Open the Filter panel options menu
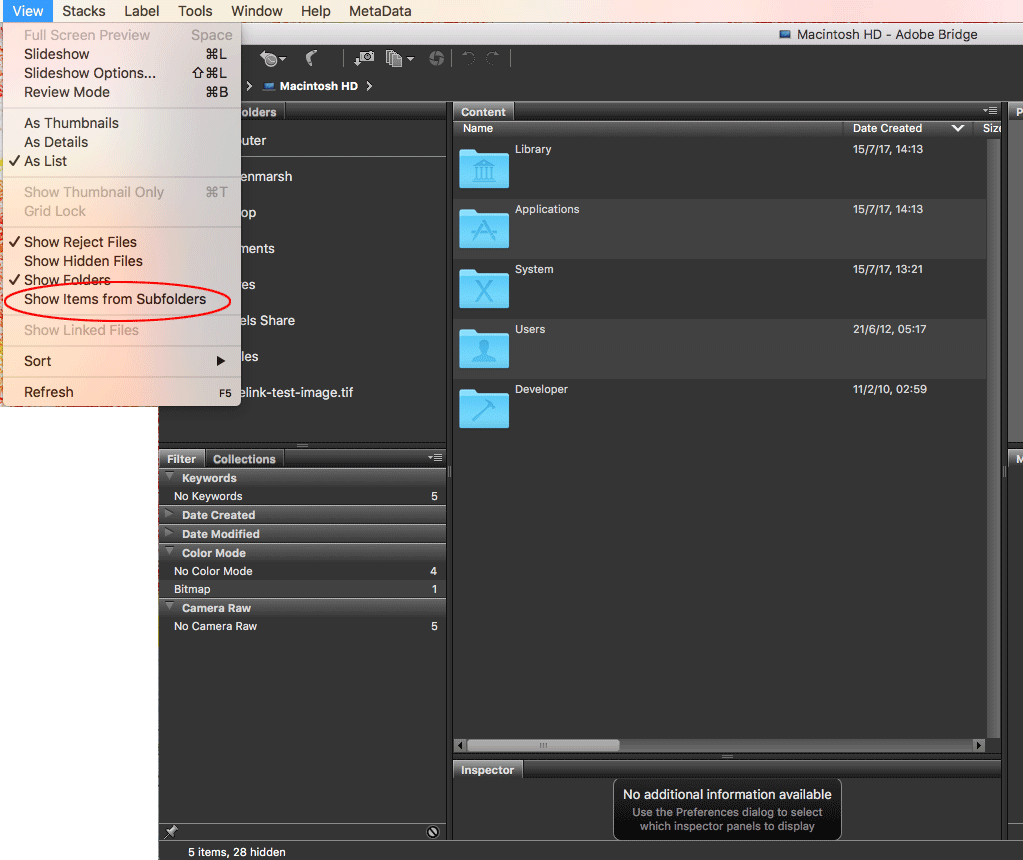Image resolution: width=1023 pixels, height=860 pixels. pos(435,457)
